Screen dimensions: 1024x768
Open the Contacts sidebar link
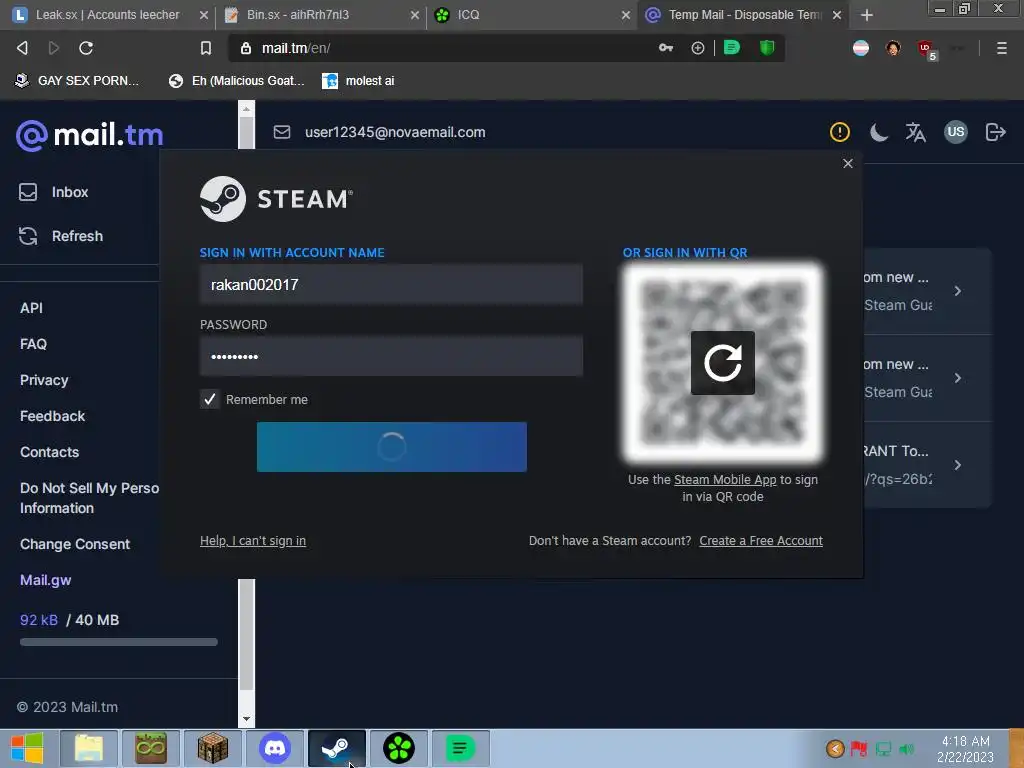[50, 452]
